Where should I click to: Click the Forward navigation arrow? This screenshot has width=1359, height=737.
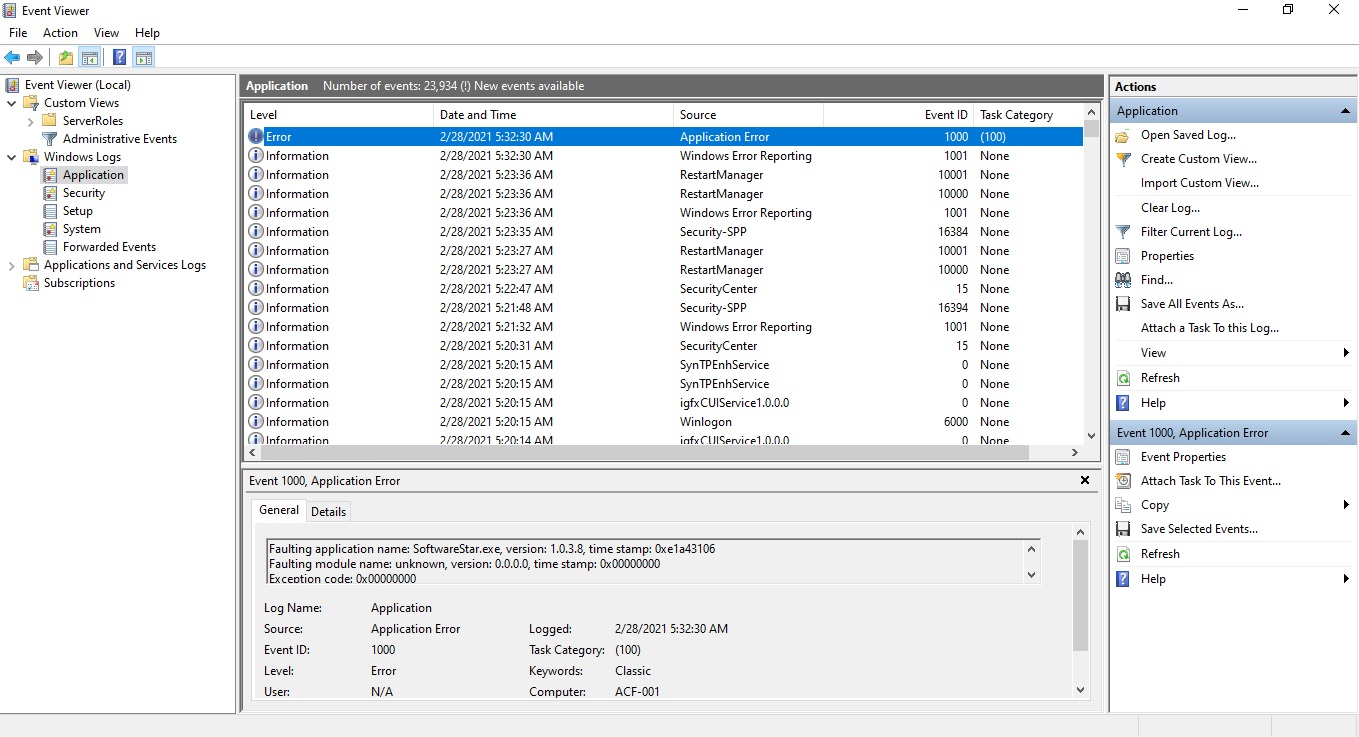36,57
